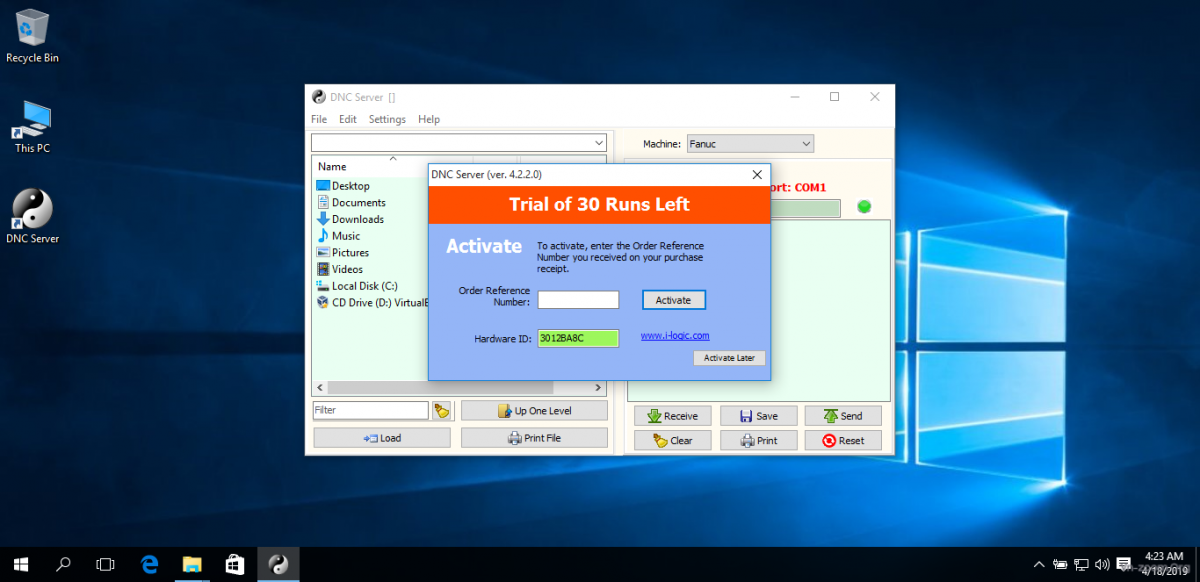Click the file list scroll right arrow
This screenshot has width=1200, height=582.
click(599, 387)
